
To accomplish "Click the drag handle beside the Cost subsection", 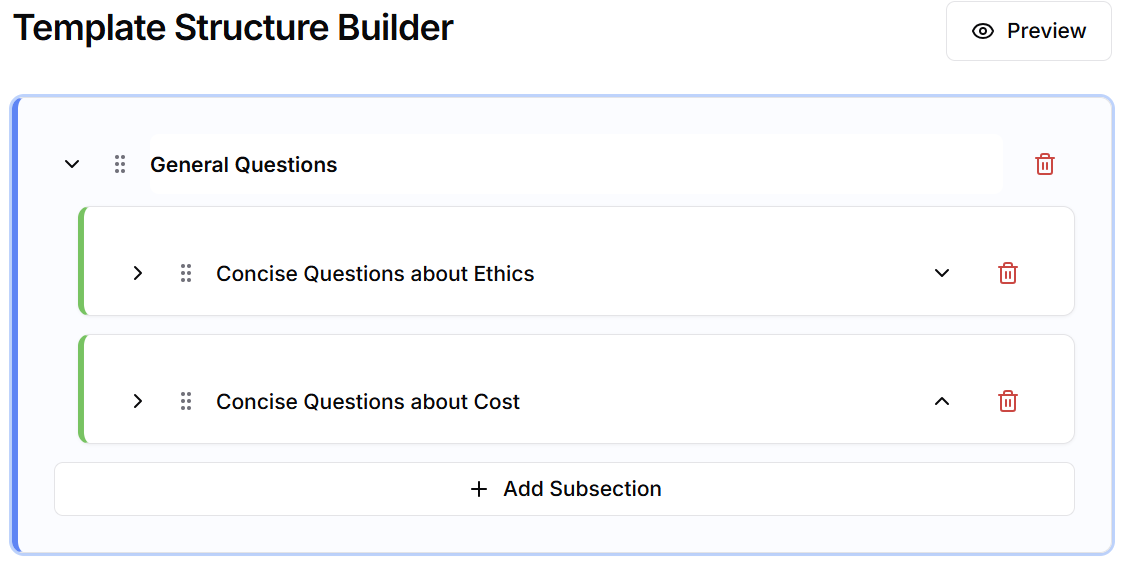I will pos(186,401).
